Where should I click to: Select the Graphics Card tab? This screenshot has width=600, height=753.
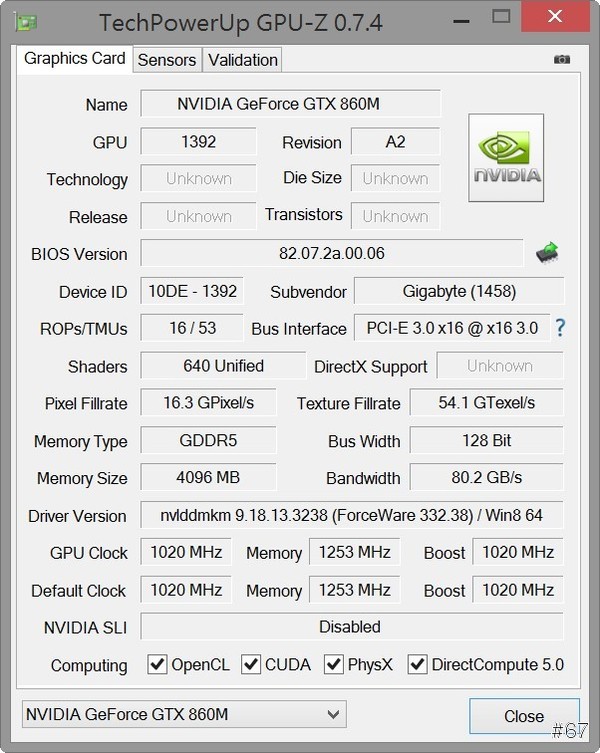pyautogui.click(x=74, y=59)
